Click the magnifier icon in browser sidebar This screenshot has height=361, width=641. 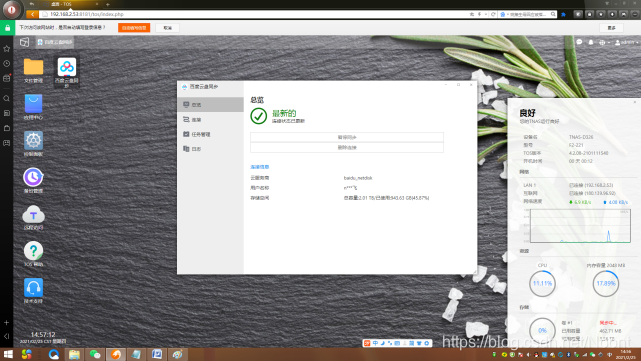click(x=7, y=99)
